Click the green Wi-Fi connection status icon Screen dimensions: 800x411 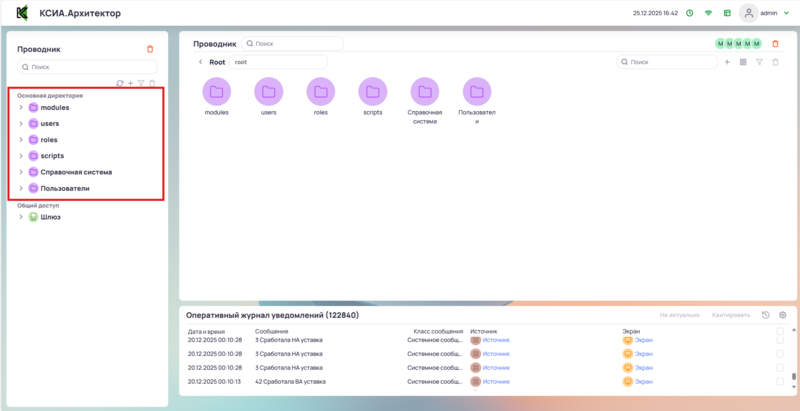(708, 14)
